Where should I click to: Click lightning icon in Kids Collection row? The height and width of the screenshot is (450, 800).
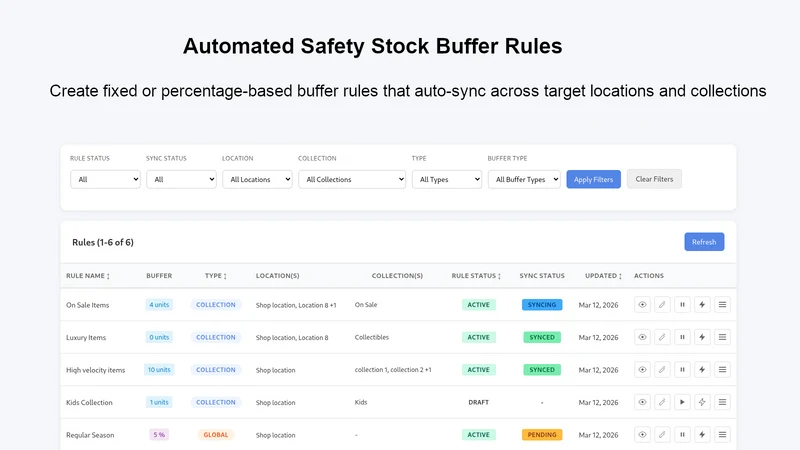pos(702,402)
